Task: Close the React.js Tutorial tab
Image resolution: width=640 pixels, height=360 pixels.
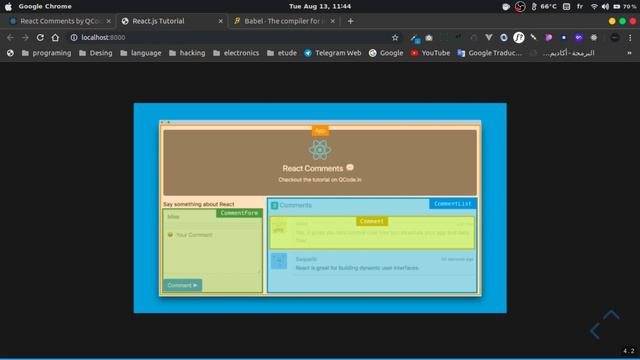Action: pyautogui.click(x=220, y=21)
